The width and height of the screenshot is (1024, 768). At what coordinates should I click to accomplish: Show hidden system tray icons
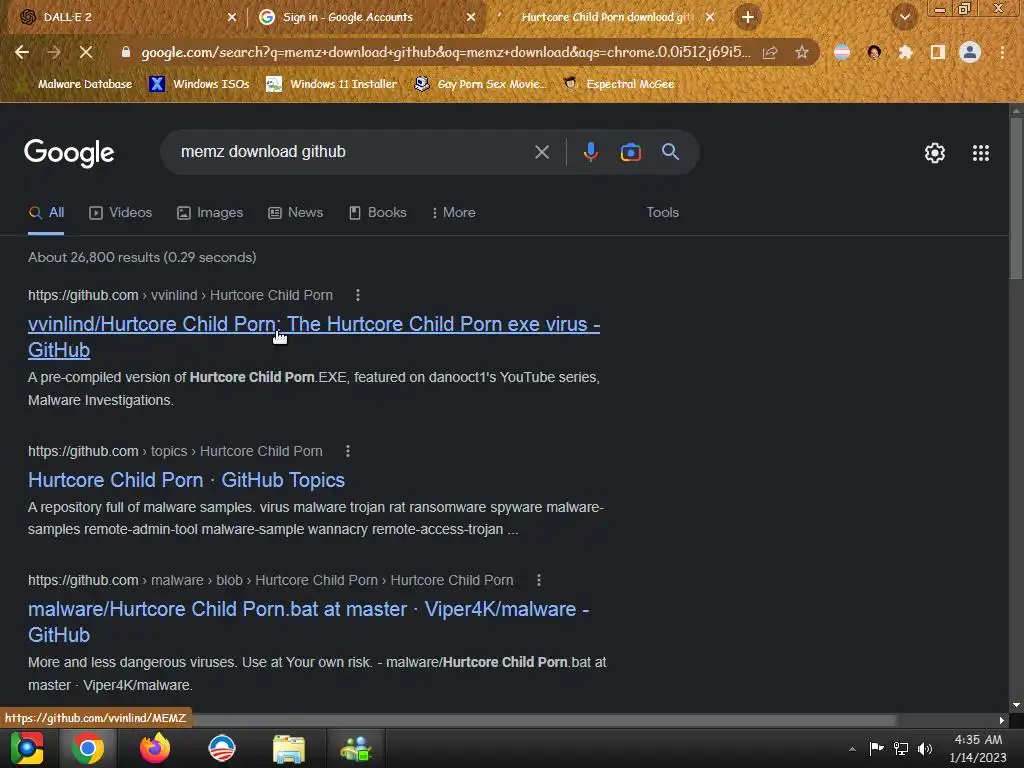[x=852, y=749]
